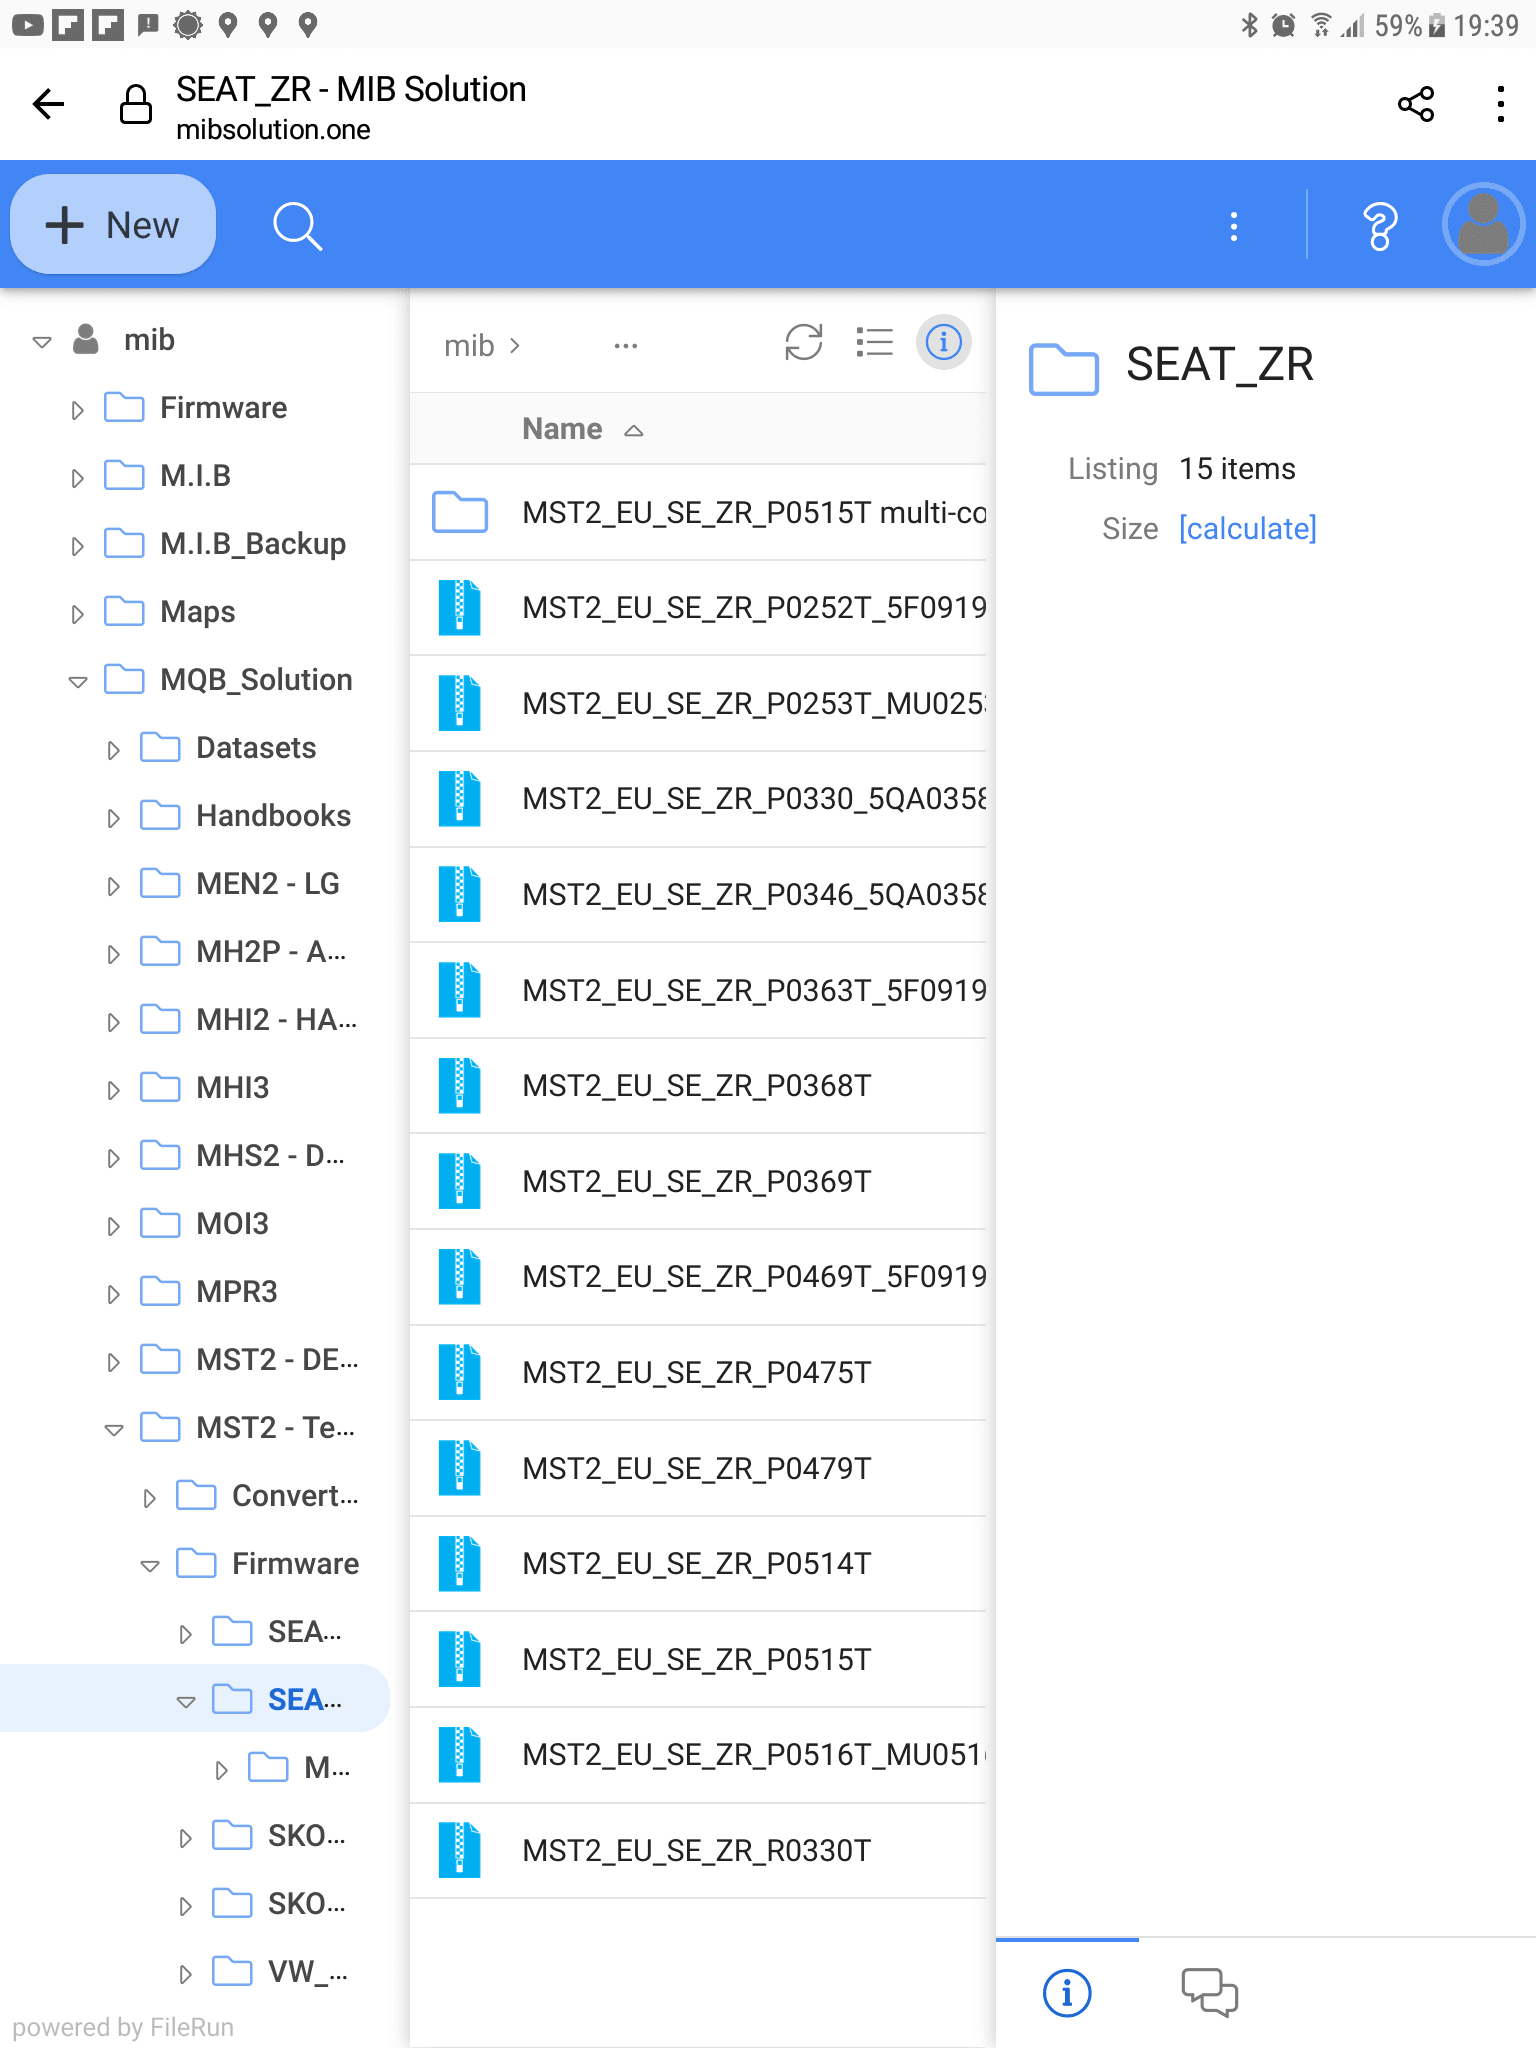
Task: Expand the M.I.B_Backup folder arrow
Action: click(77, 546)
